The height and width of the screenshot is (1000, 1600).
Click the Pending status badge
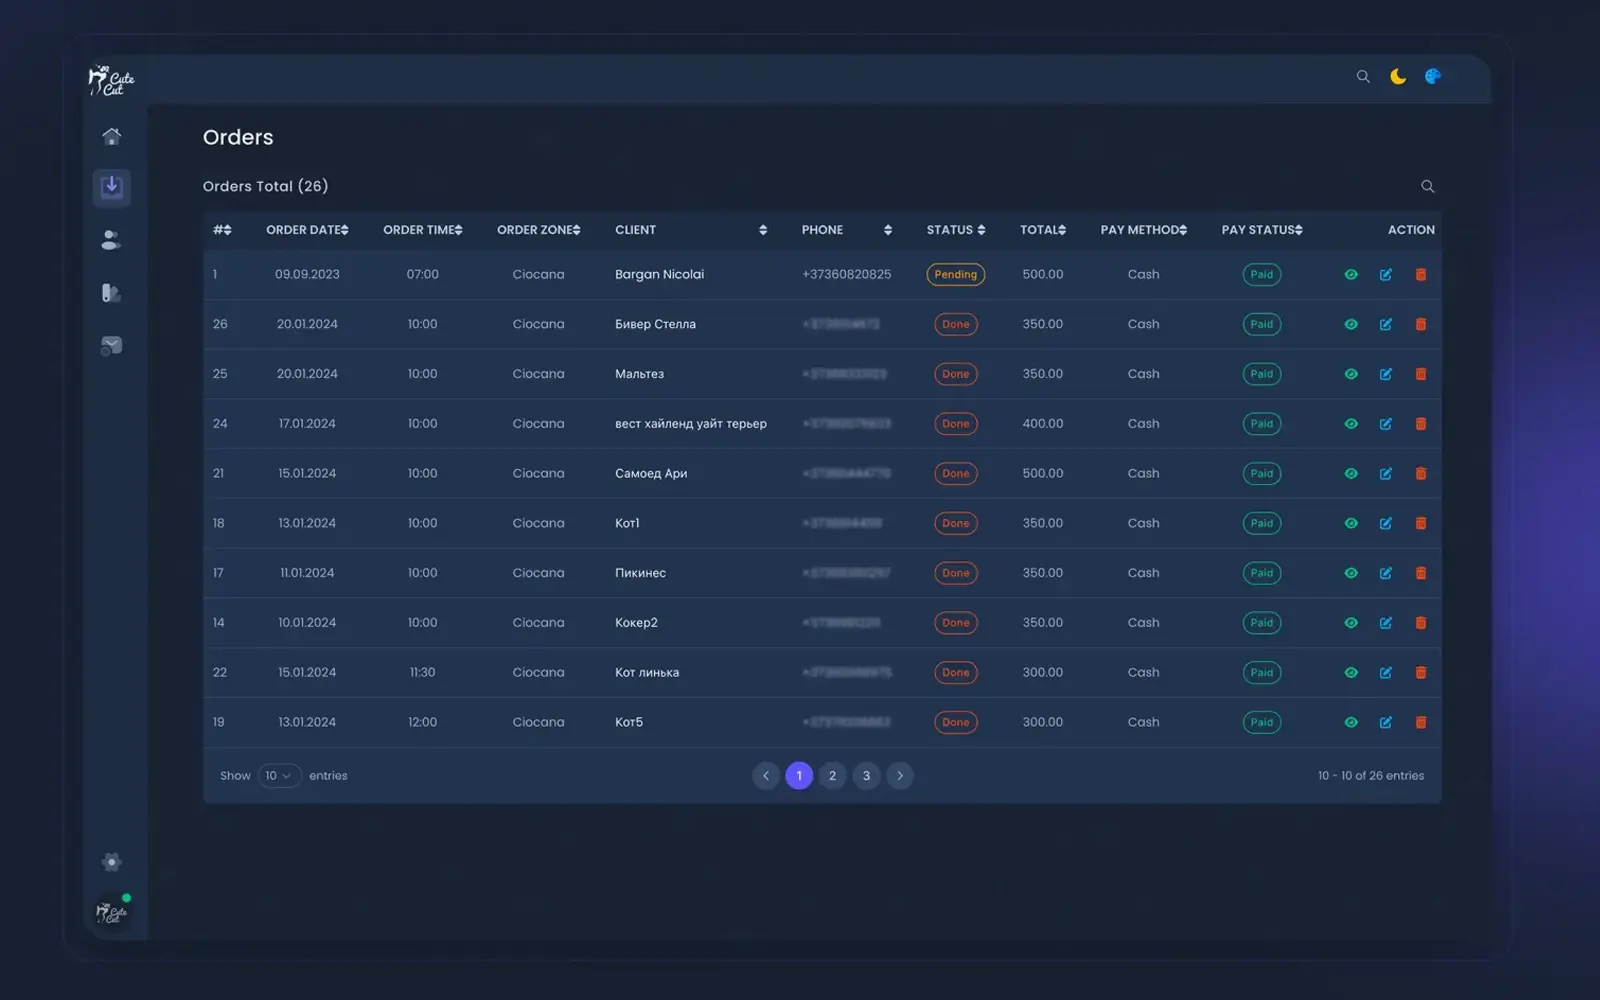(956, 274)
